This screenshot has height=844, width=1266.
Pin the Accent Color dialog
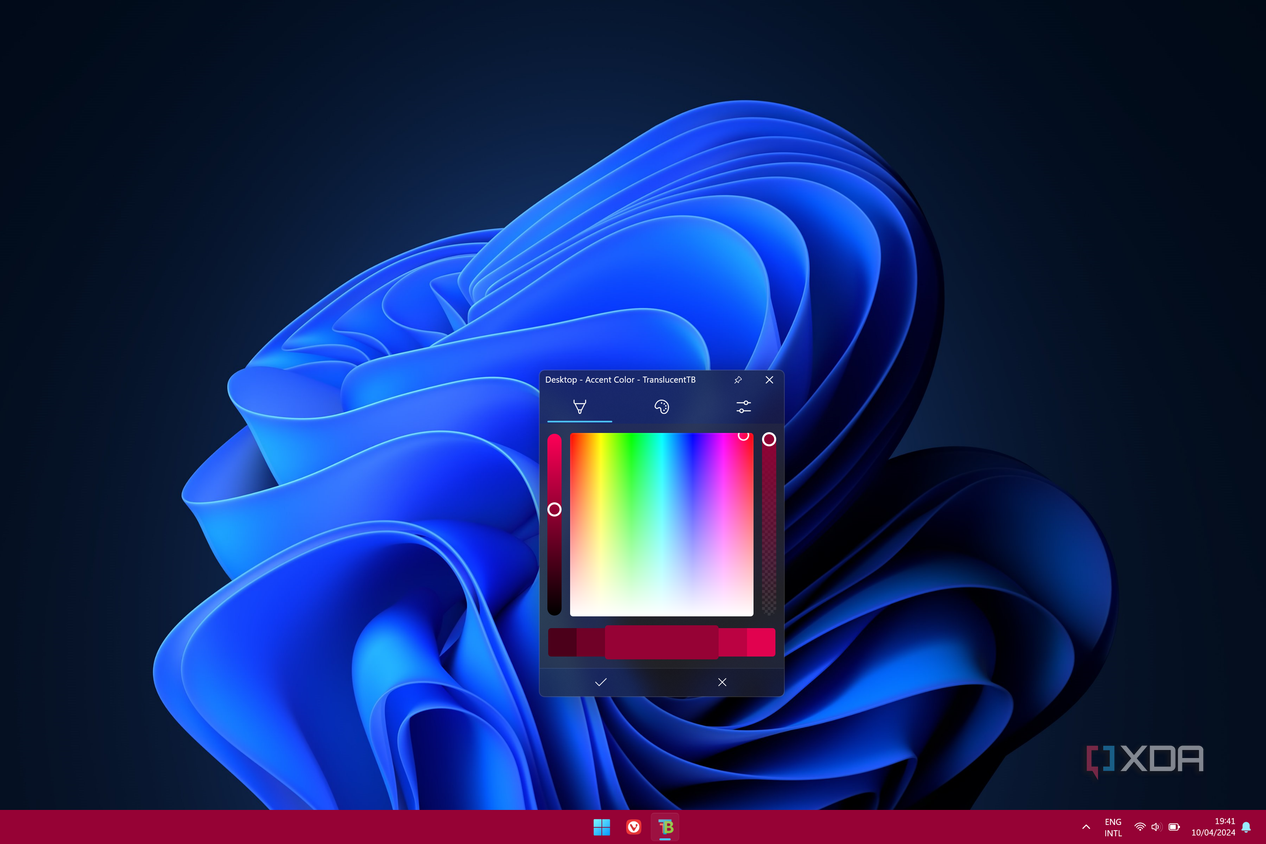(738, 380)
